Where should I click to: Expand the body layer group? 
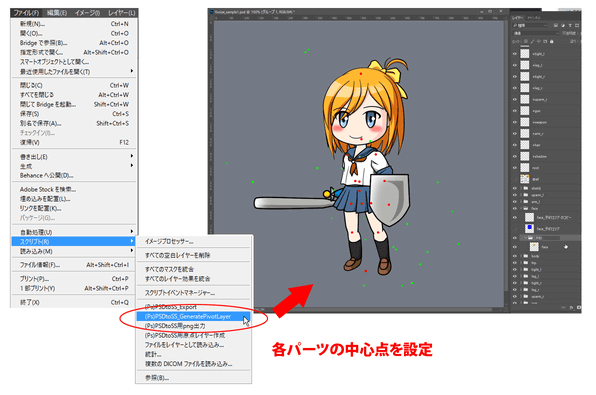pos(521,256)
